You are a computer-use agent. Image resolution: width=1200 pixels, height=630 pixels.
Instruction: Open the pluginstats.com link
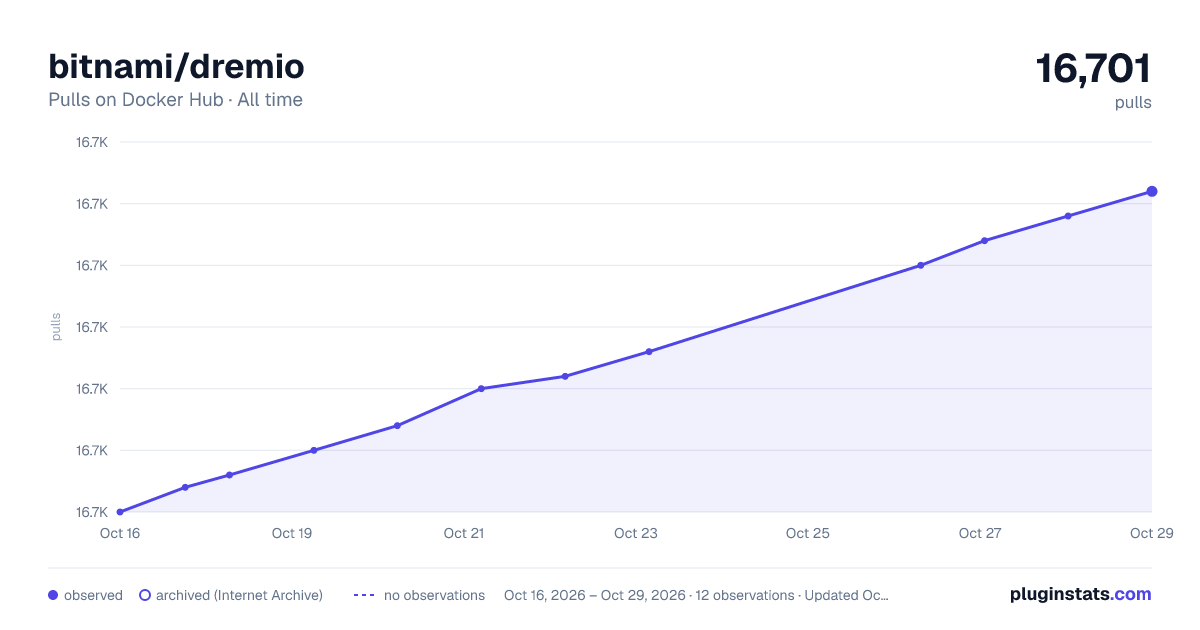(x=1080, y=594)
